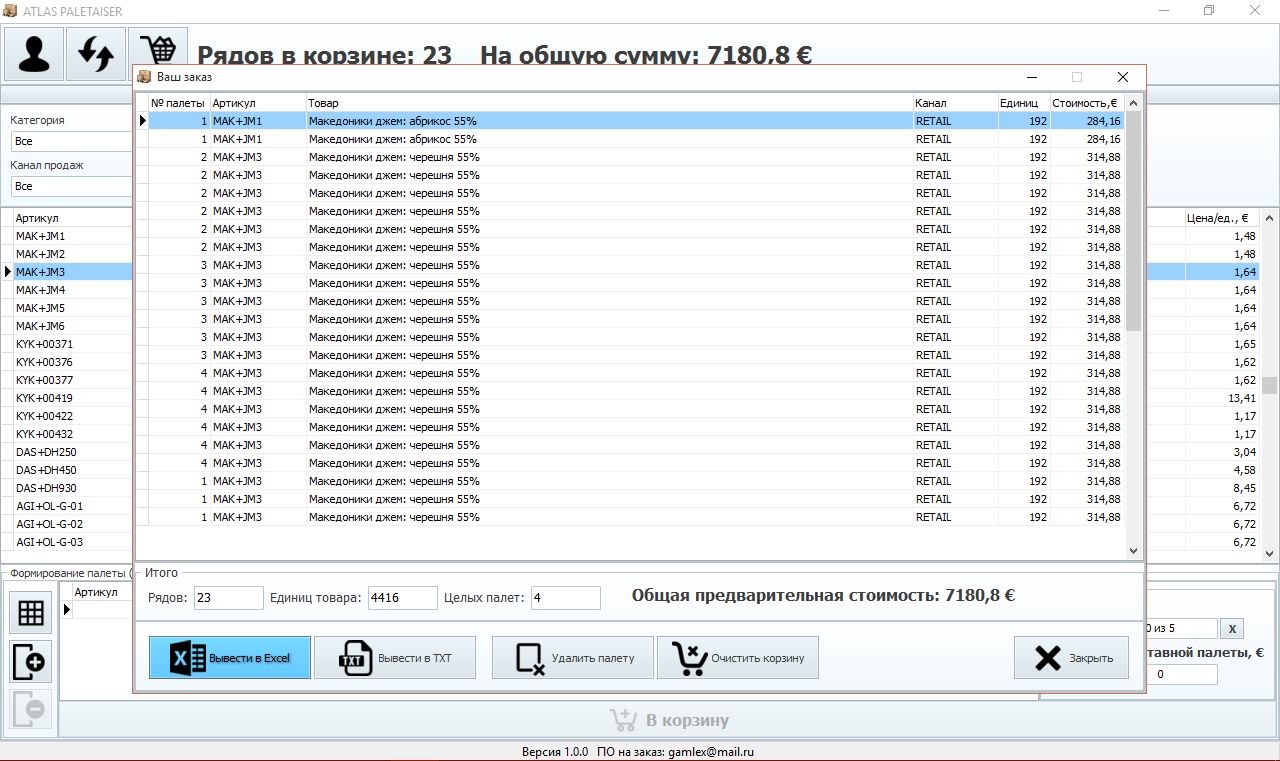Click pallet cost field showing 0
Viewport: 1280px width, 761px height.
1182,674
